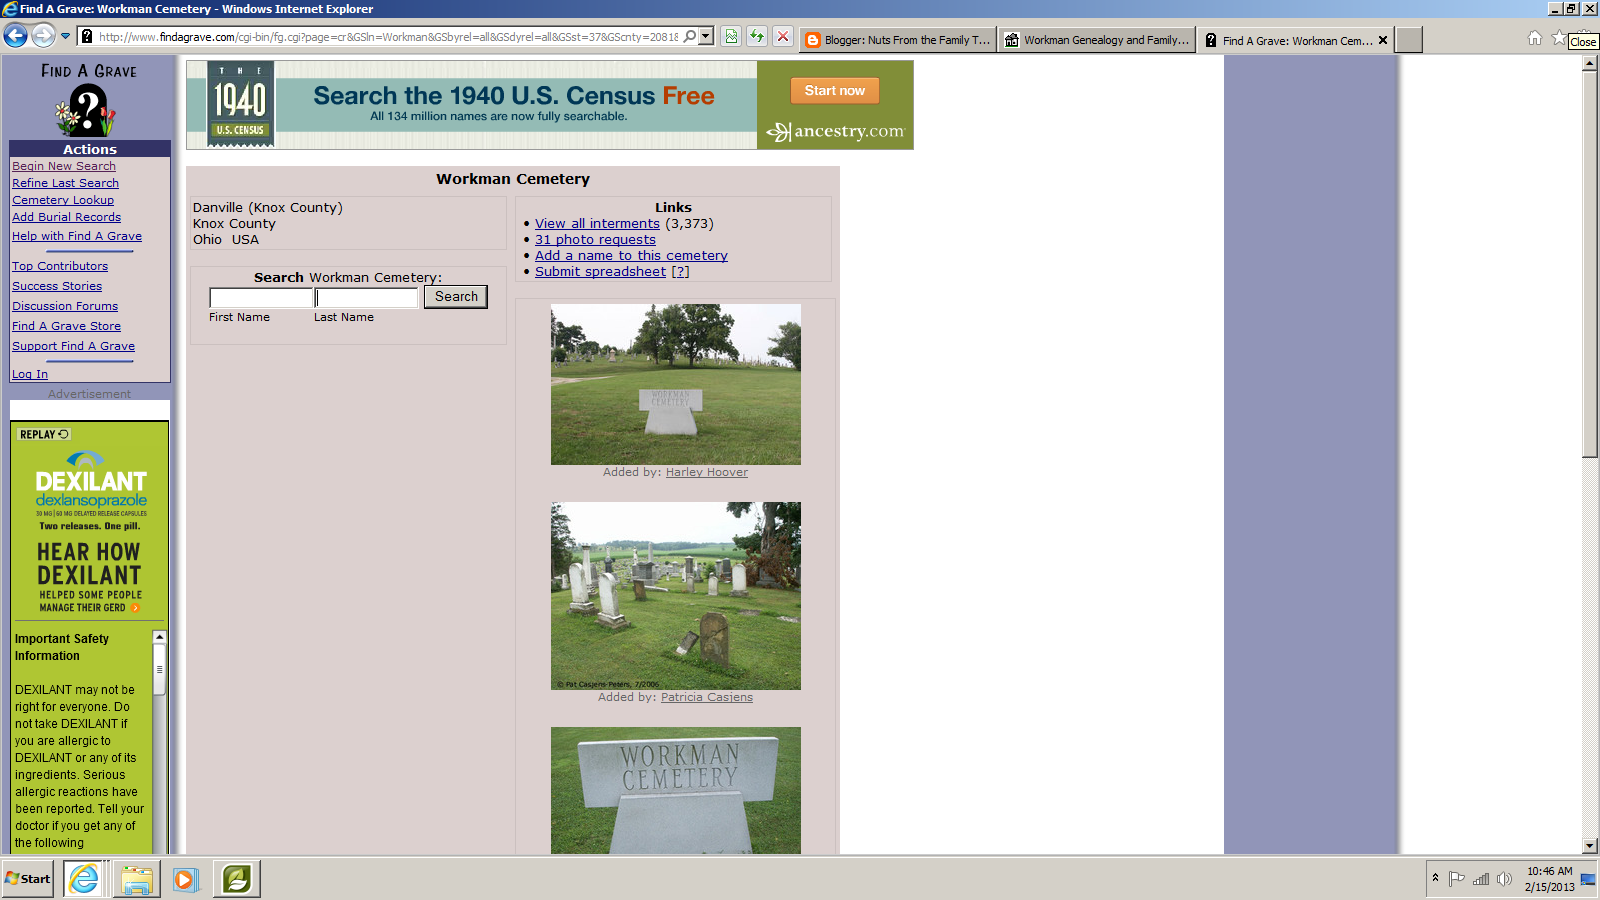Click the Search button for Workman Cemetery

coord(455,297)
